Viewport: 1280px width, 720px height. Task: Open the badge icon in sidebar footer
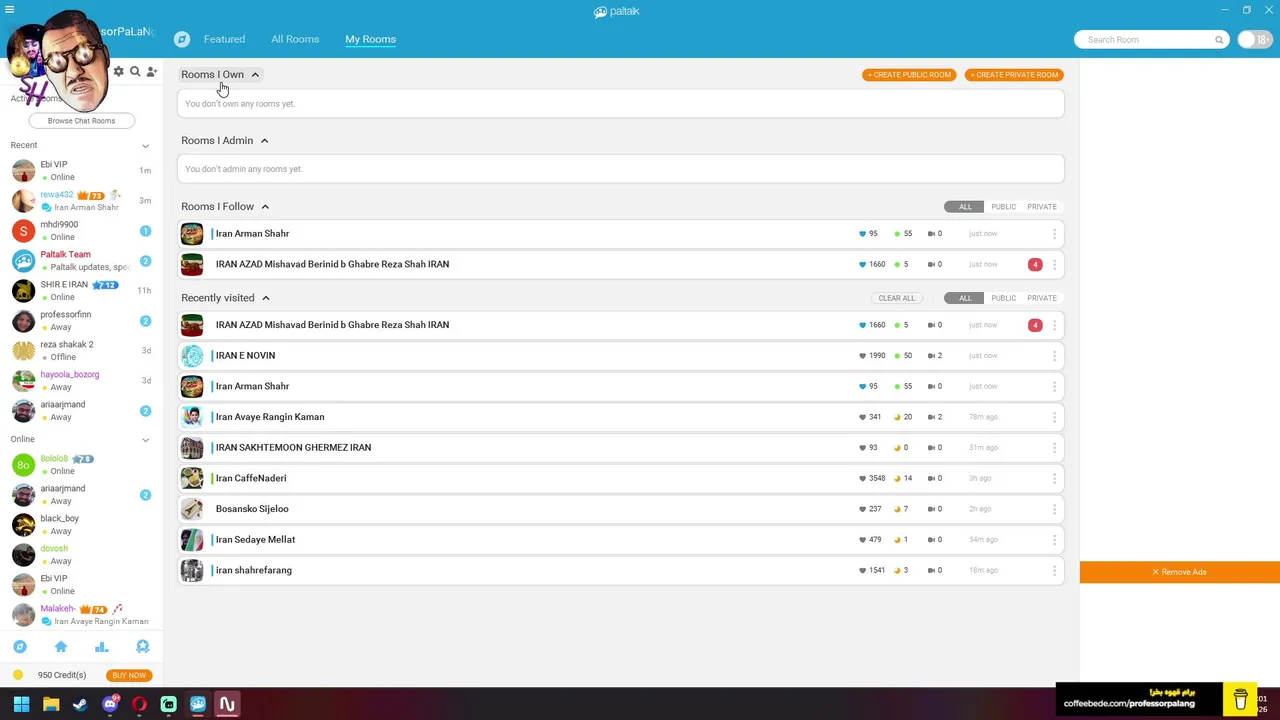[x=142, y=647]
